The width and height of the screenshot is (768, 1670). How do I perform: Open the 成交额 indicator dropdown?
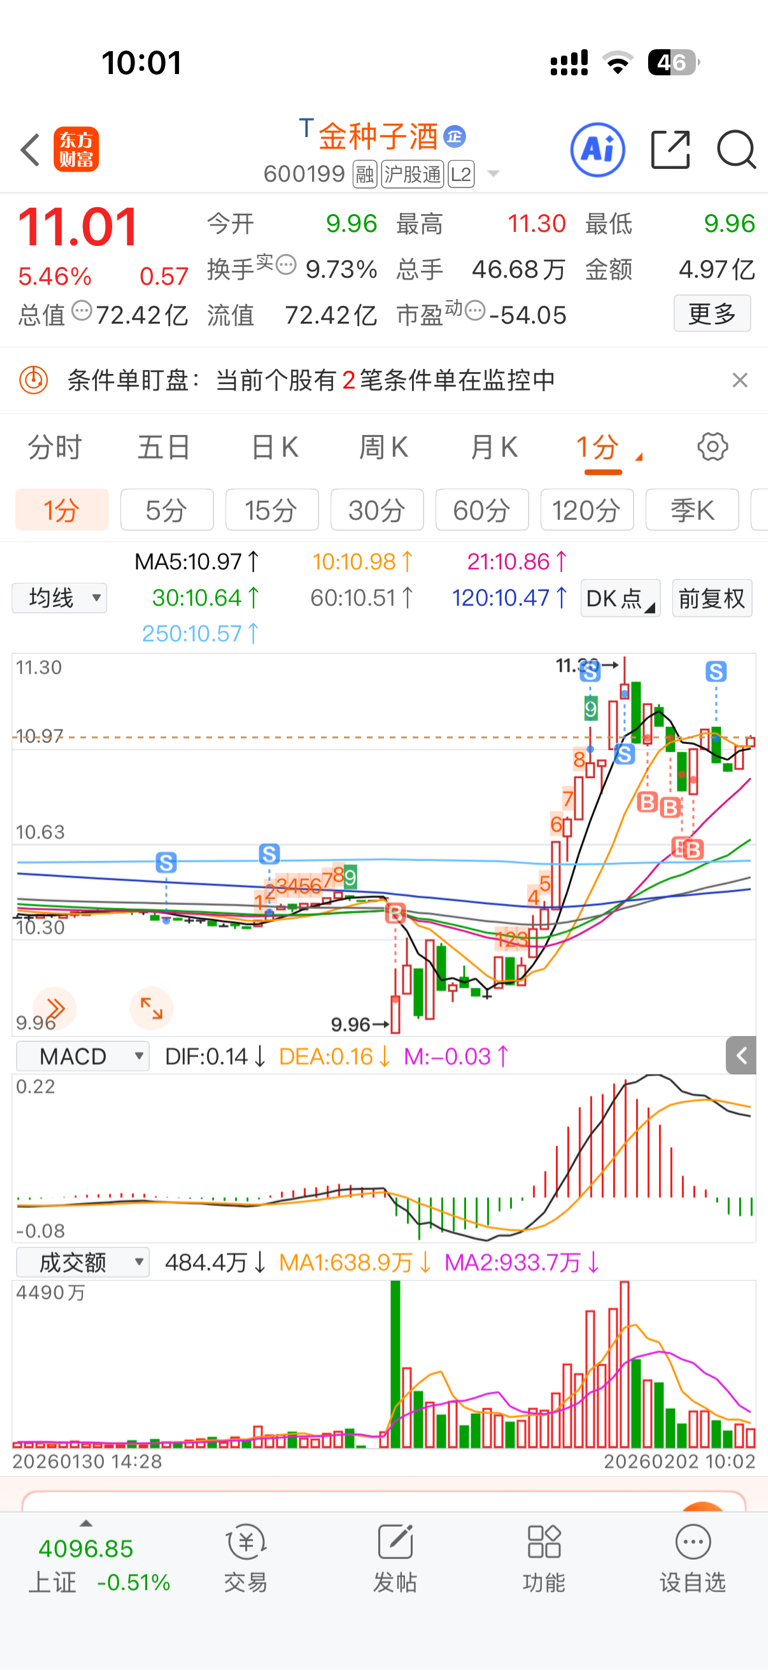[83, 1262]
